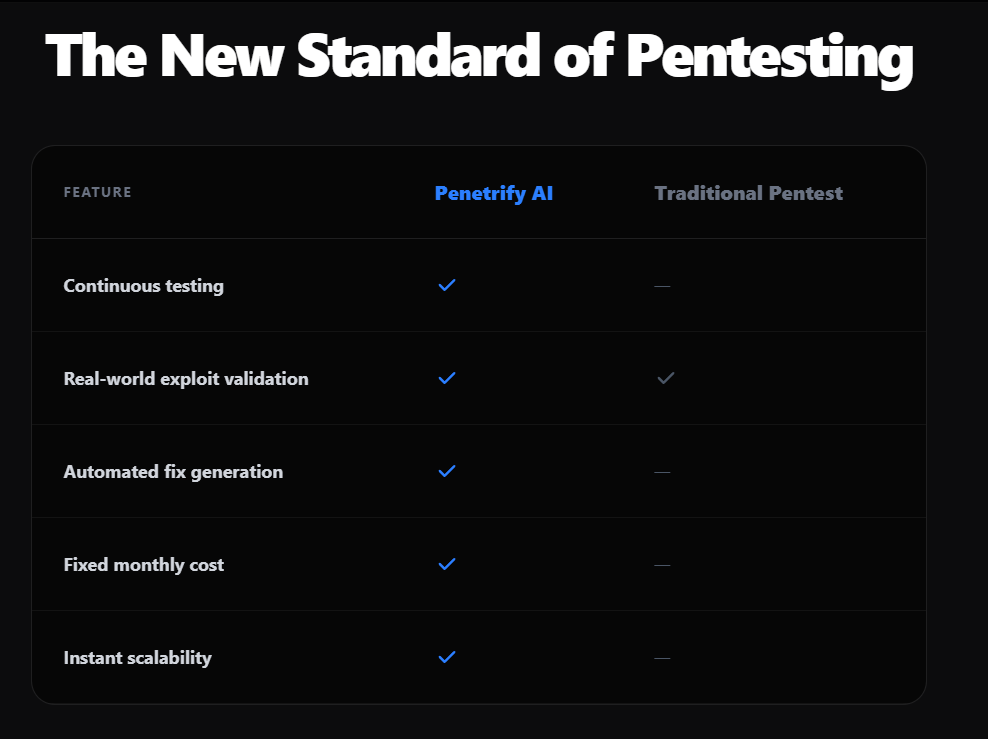Screen dimensions: 988x739
Task: Click the heading The New Standard of Pentesting
Action: [478, 57]
